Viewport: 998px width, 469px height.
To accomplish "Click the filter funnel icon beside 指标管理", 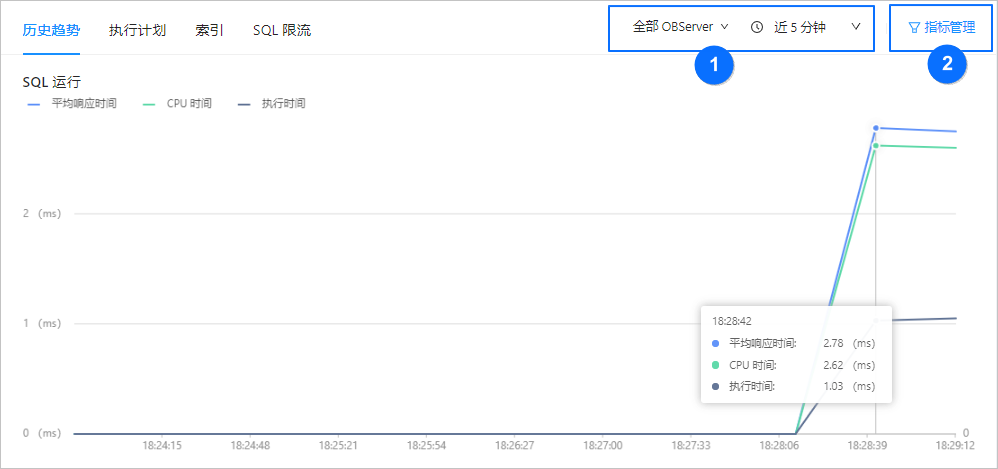I will click(914, 28).
